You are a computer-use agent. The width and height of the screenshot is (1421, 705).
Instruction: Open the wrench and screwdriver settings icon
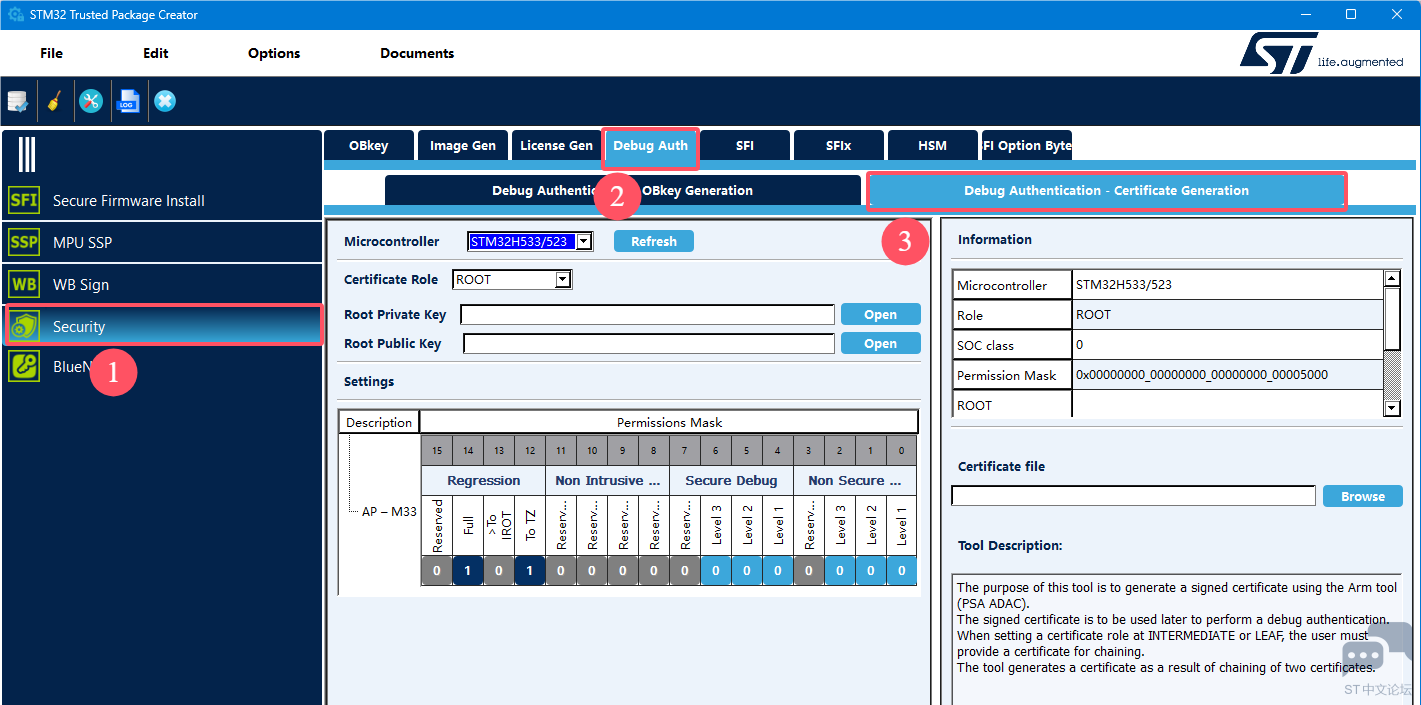pos(91,101)
